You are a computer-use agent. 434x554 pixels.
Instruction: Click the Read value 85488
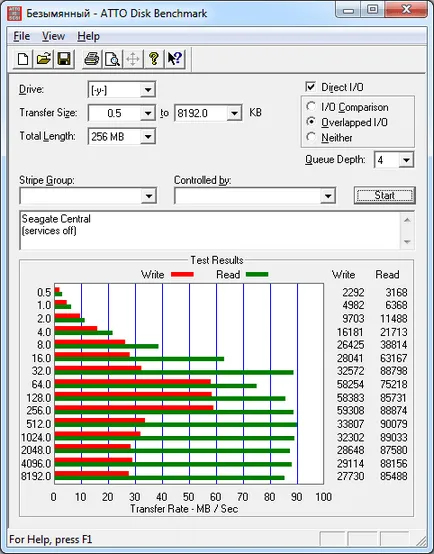(394, 476)
